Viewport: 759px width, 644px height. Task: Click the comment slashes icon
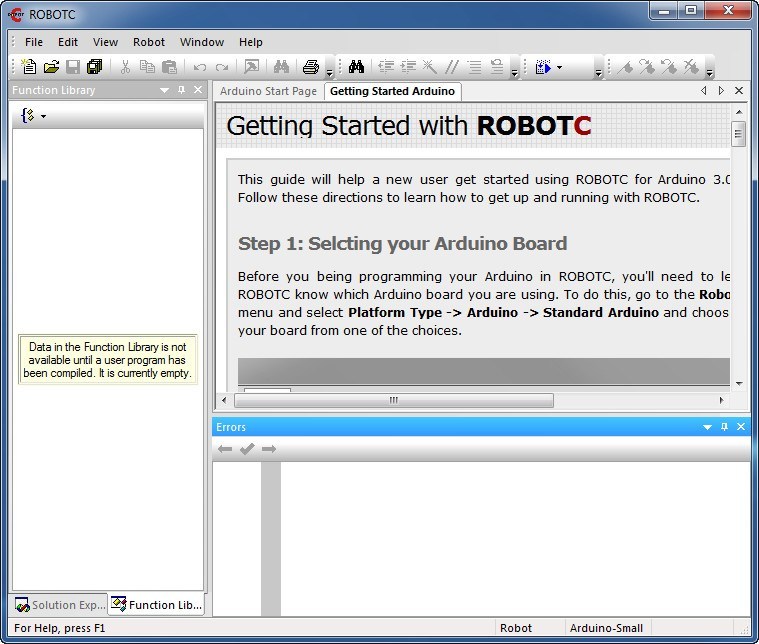pyautogui.click(x=452, y=67)
